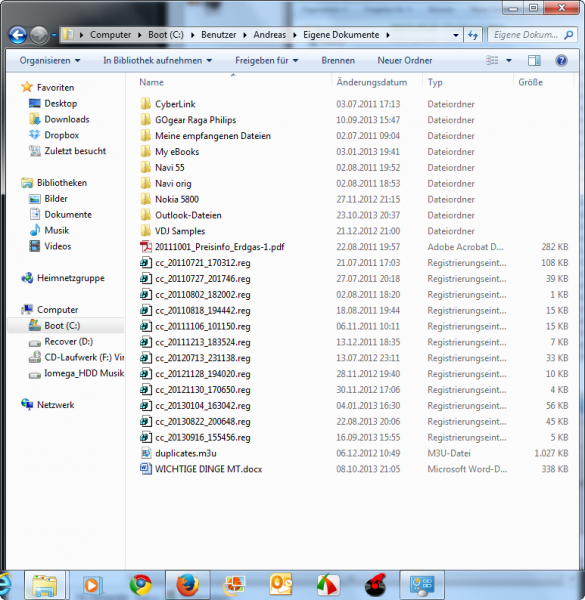Viewport: 585px width, 600px height.
Task: Open the Freigeben für menu
Action: [266, 60]
